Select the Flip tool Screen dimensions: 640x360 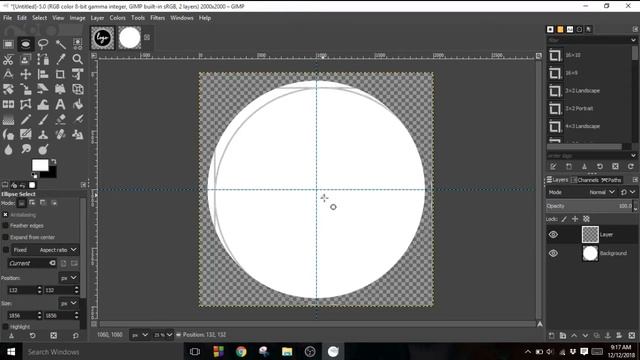(8, 104)
